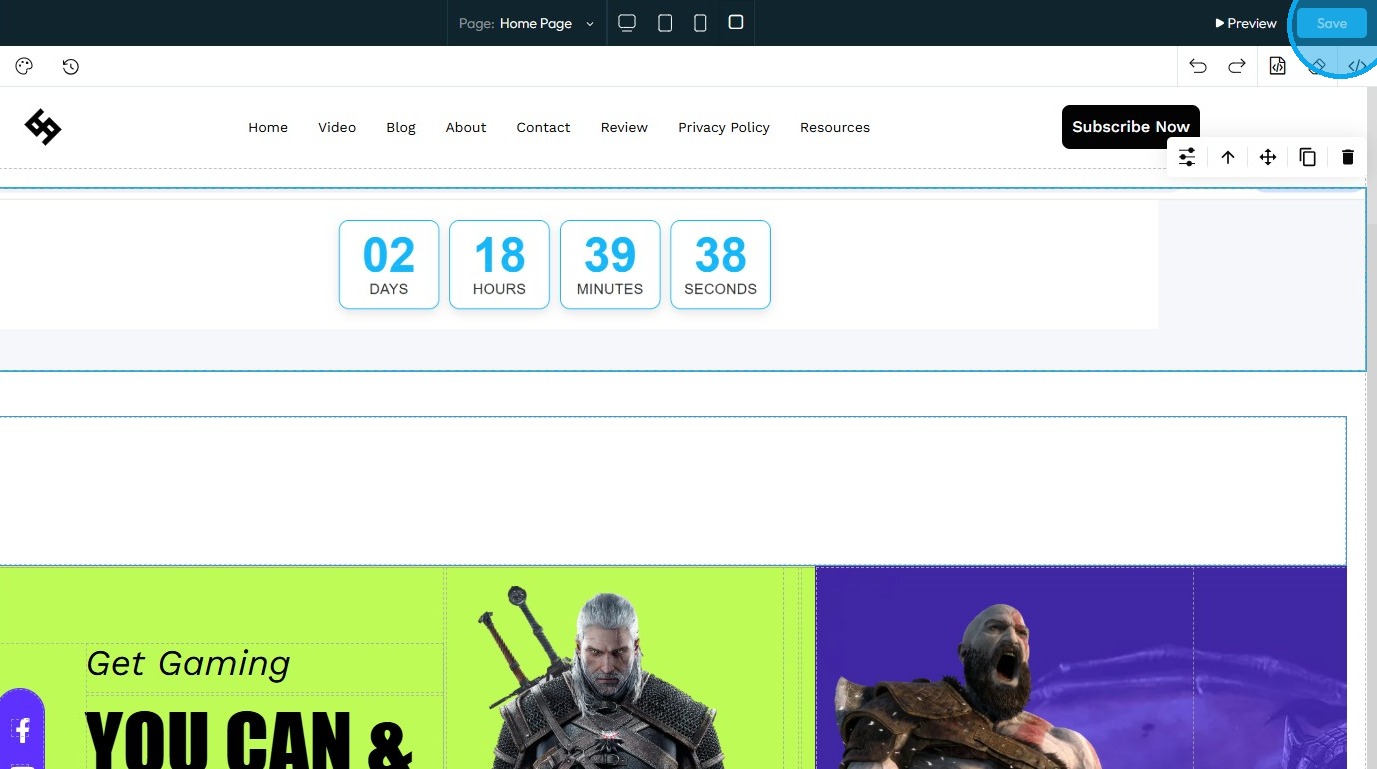Duplicate the selected section
The image size is (1377, 769).
tap(1308, 157)
